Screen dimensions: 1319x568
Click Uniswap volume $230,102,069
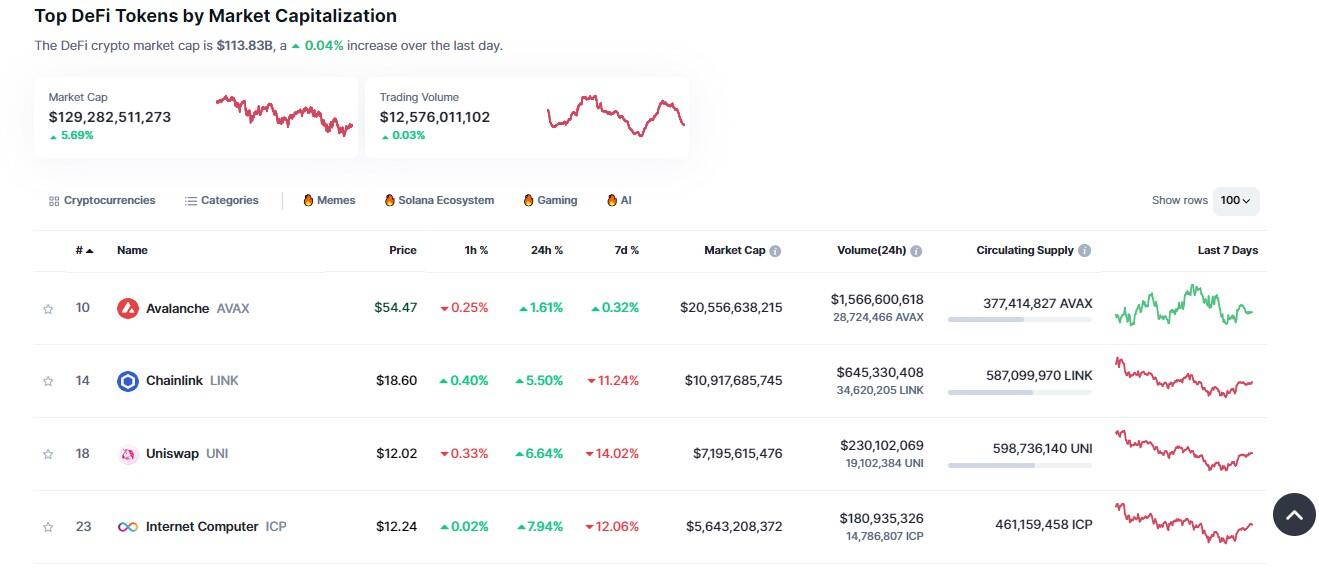click(881, 445)
